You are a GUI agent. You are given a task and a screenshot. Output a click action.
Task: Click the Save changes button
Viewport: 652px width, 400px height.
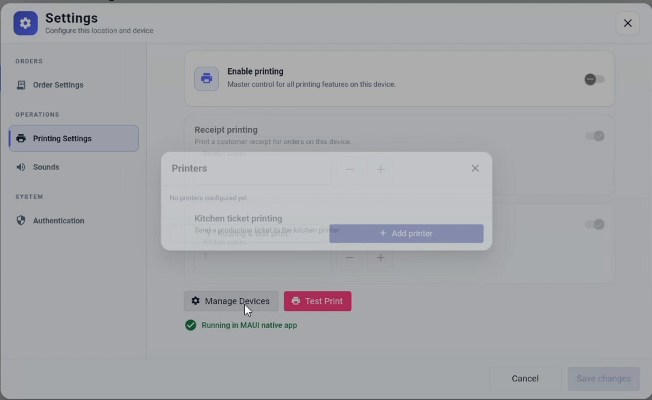point(604,379)
